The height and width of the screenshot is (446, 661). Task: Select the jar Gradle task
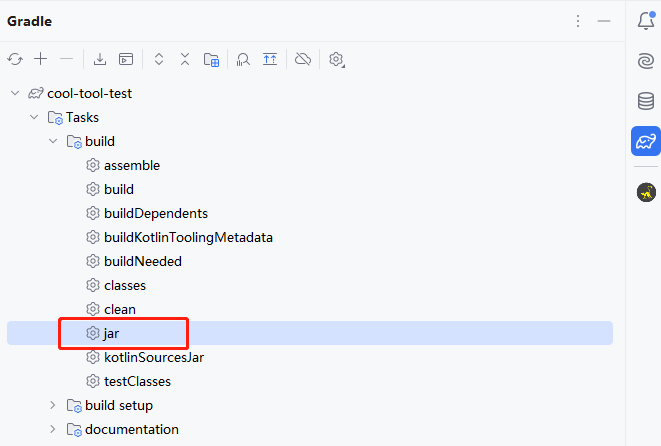tap(112, 333)
